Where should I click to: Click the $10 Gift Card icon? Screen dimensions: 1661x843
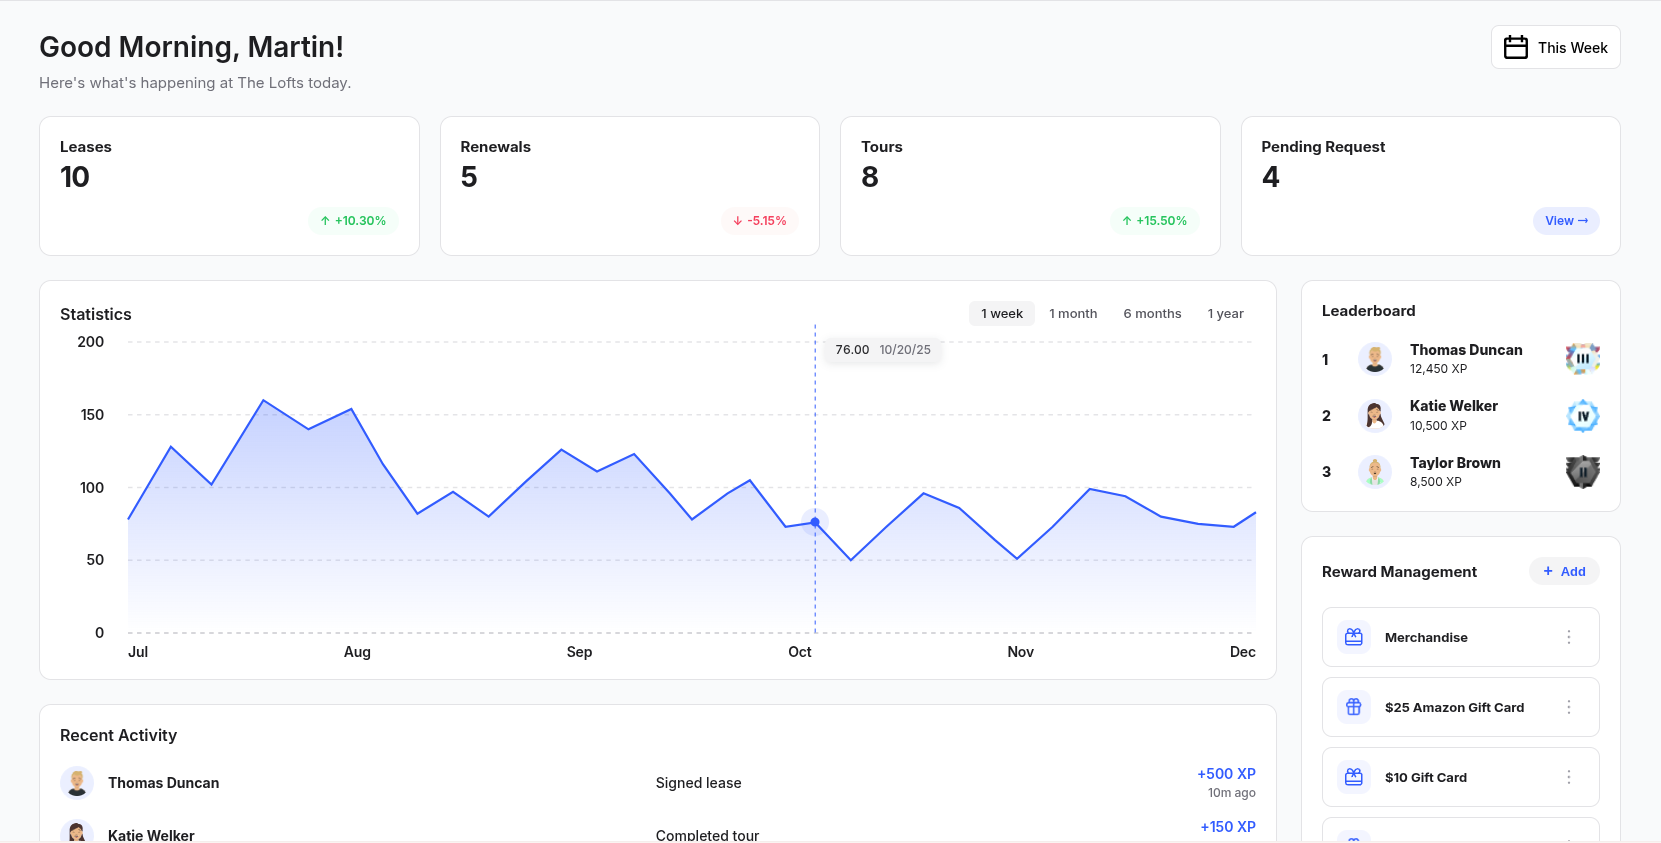coord(1354,777)
